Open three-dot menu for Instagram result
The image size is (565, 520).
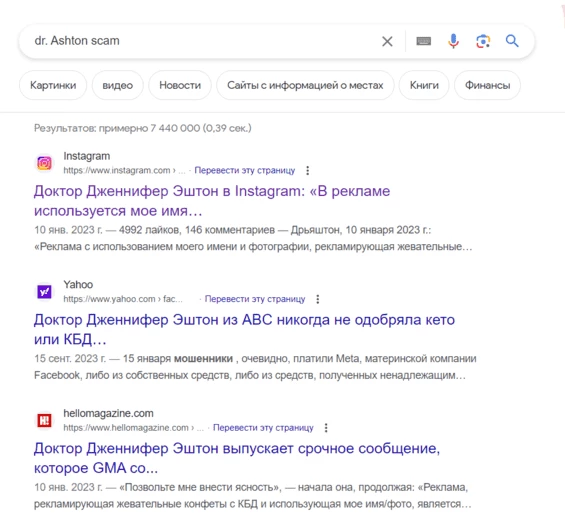pos(307,170)
